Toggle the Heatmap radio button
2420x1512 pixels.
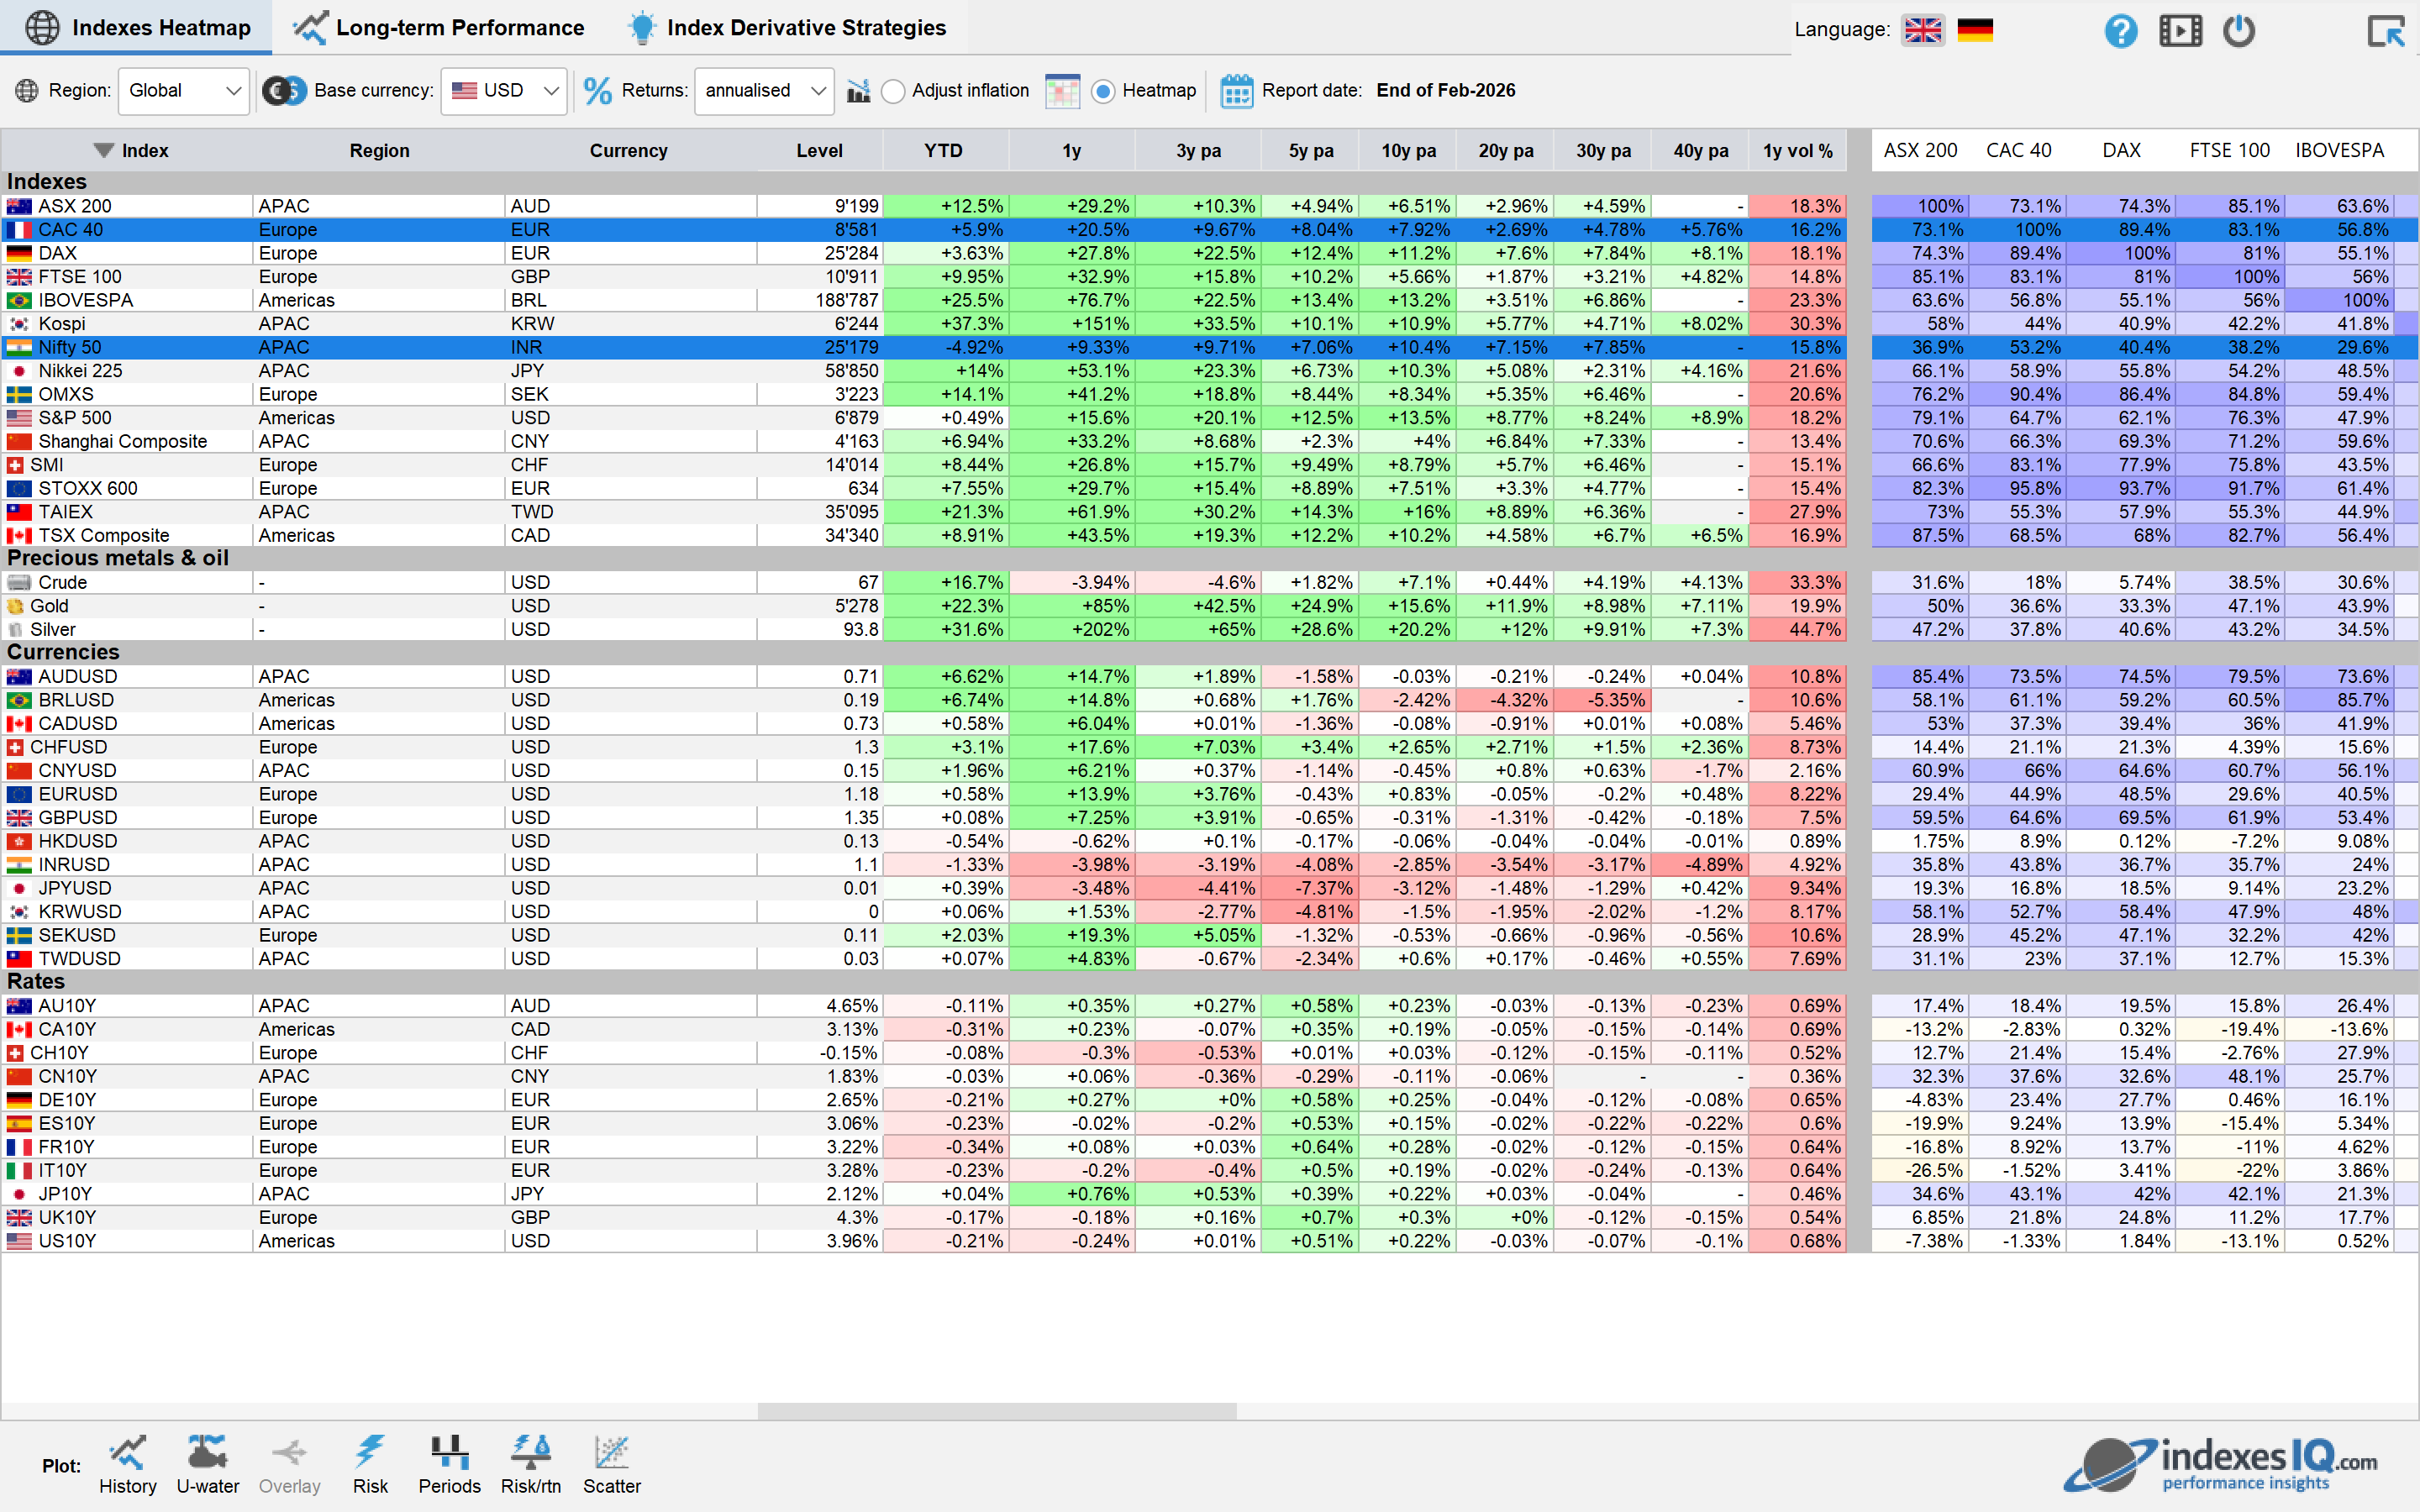[x=1103, y=91]
